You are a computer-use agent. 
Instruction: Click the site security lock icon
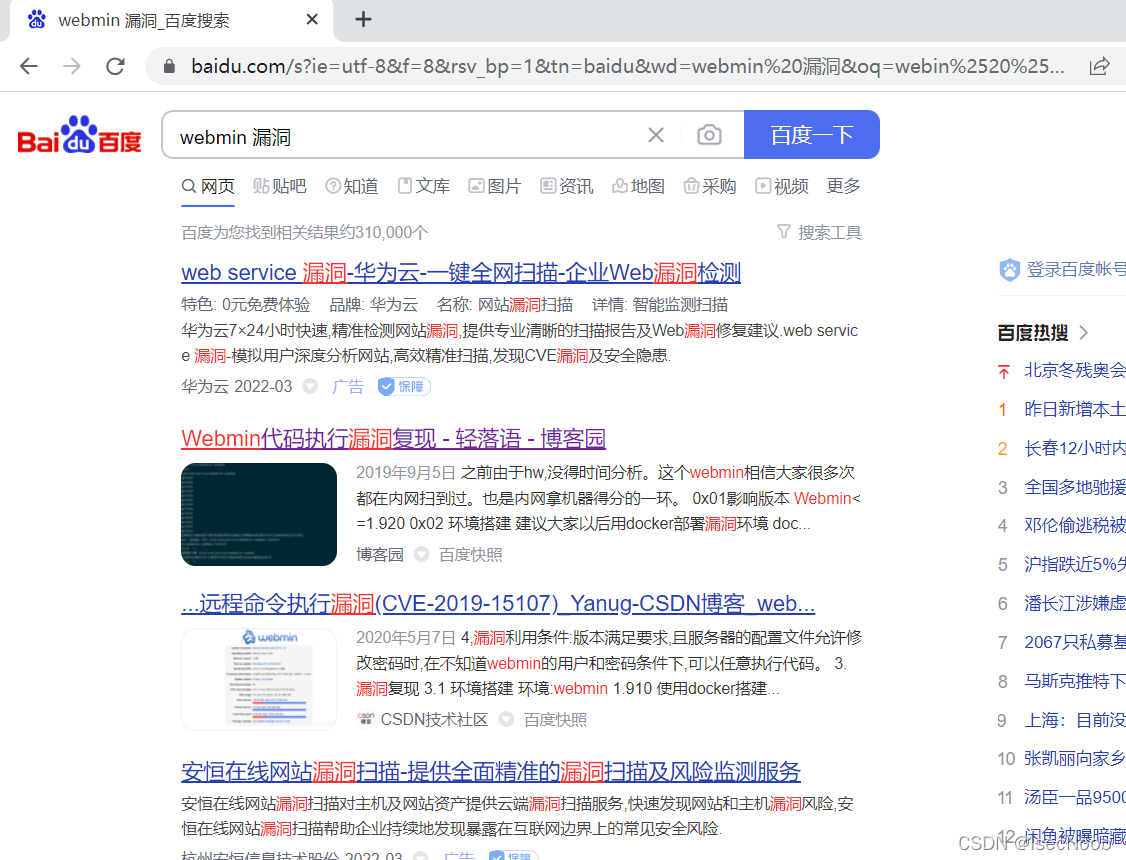(x=169, y=65)
